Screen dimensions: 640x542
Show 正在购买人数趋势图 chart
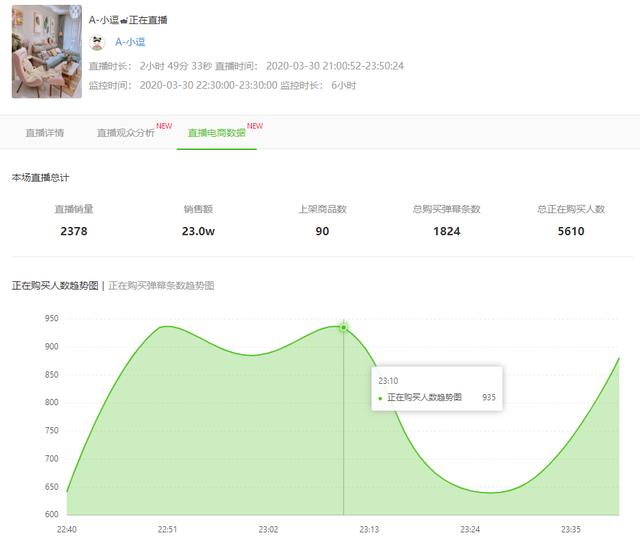(x=55, y=286)
